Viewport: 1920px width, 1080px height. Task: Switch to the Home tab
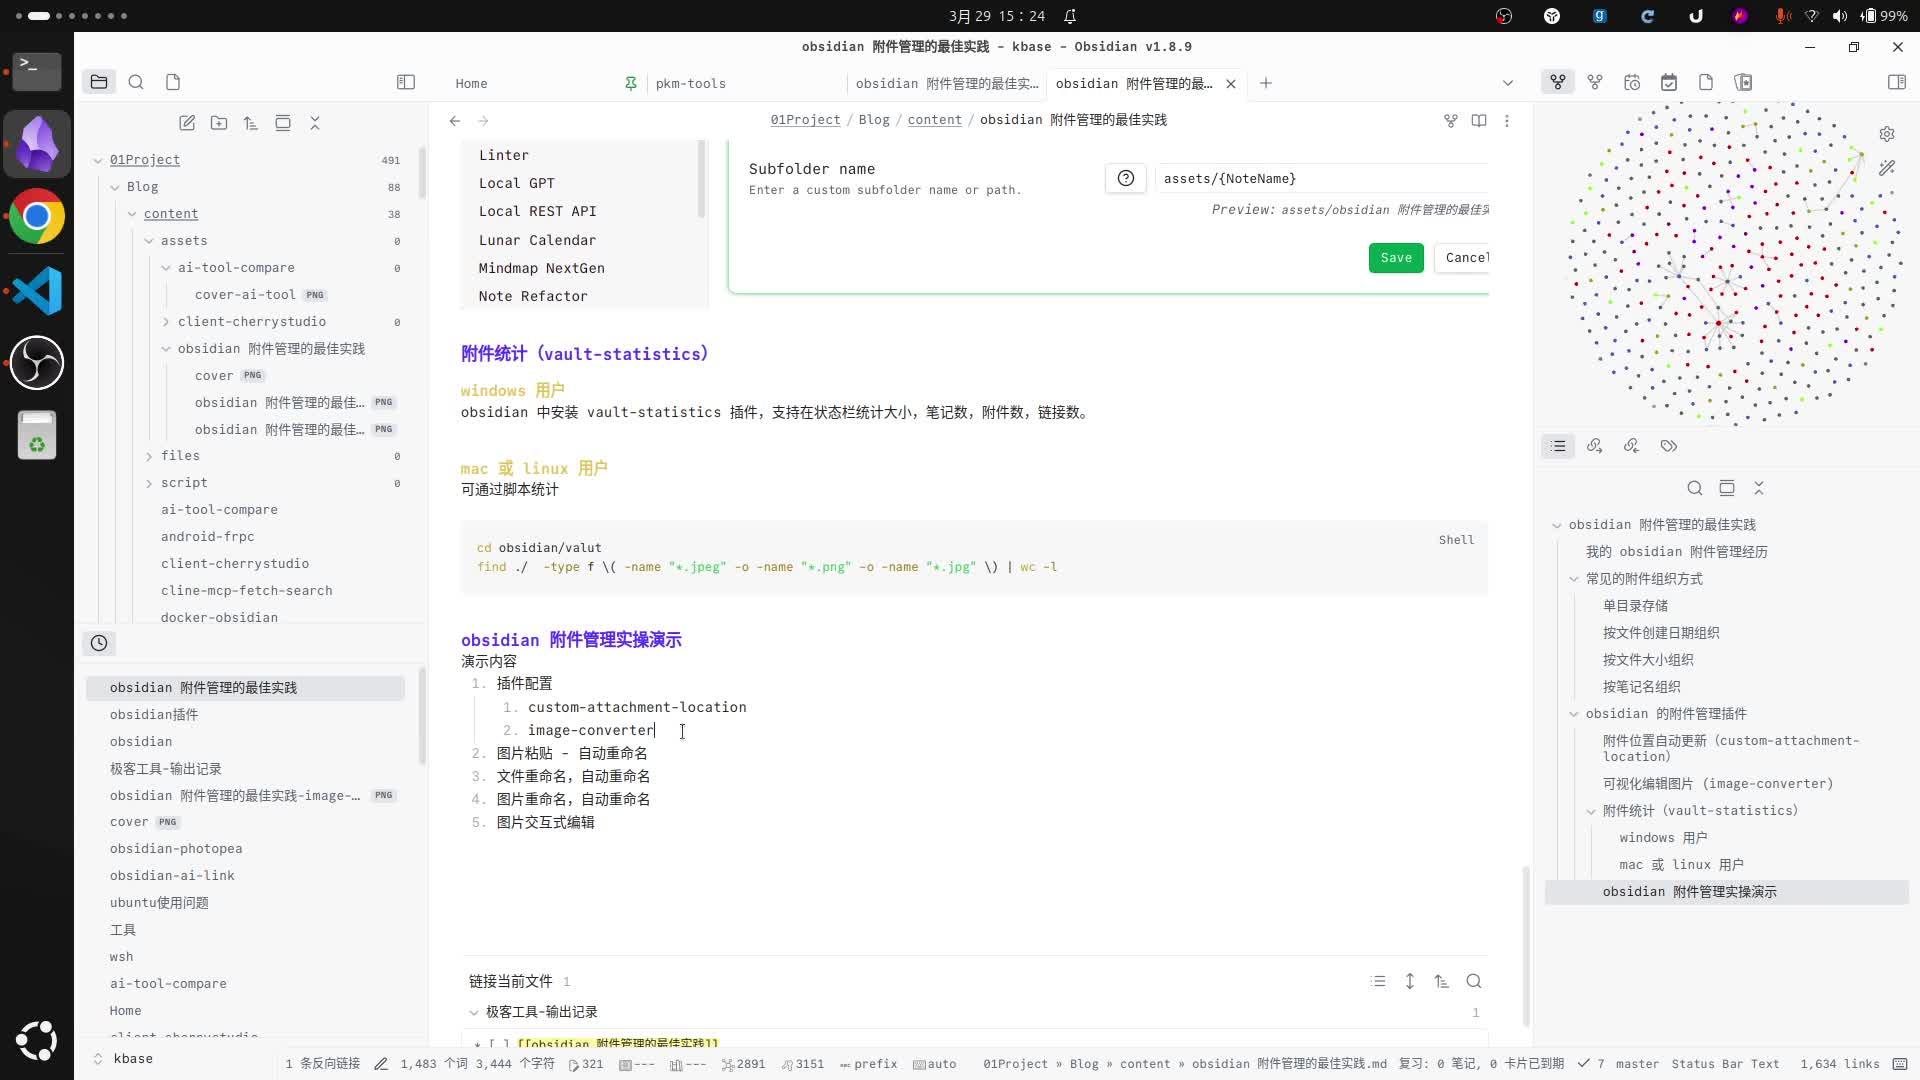tap(470, 83)
